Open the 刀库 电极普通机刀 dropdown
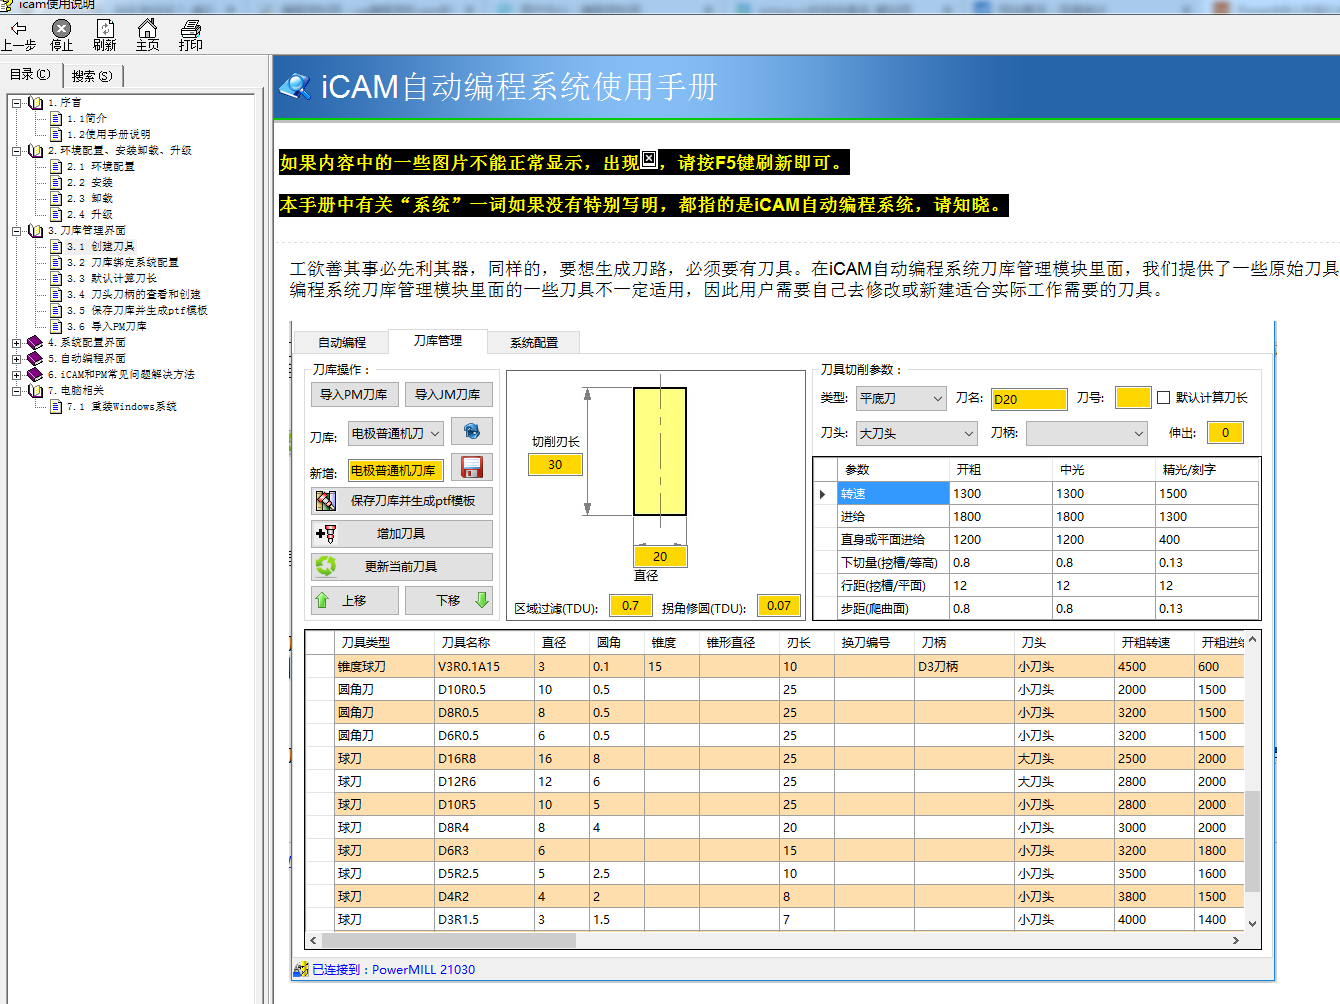Image resolution: width=1340 pixels, height=1004 pixels. 396,433
